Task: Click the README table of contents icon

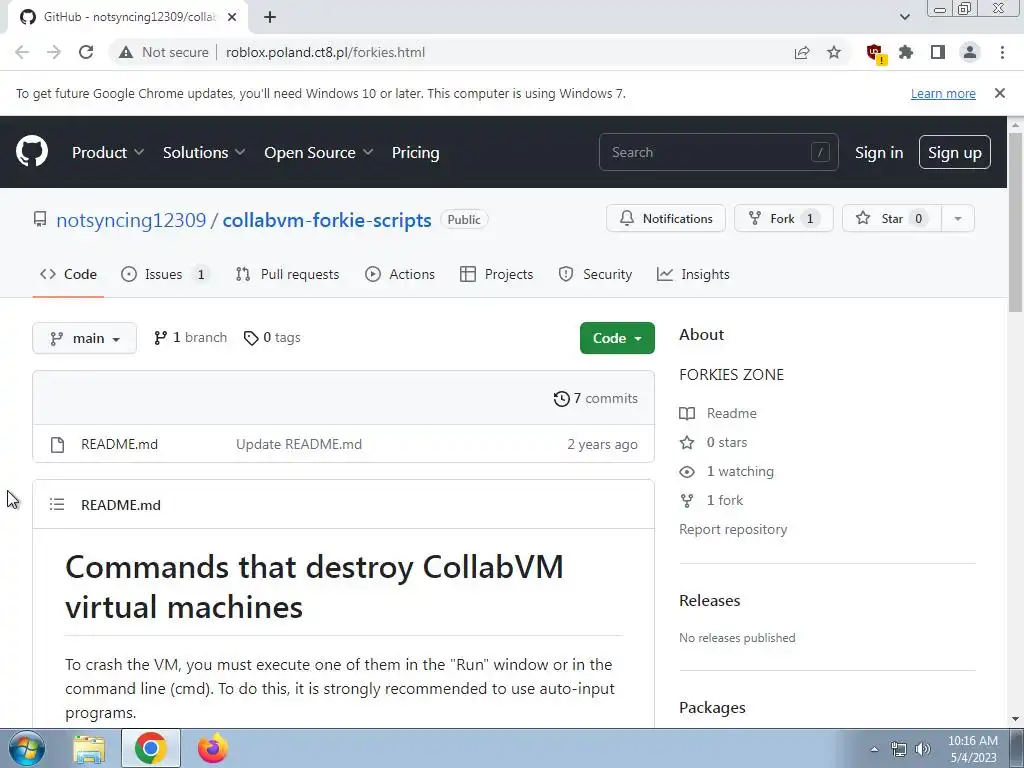Action: tap(57, 504)
